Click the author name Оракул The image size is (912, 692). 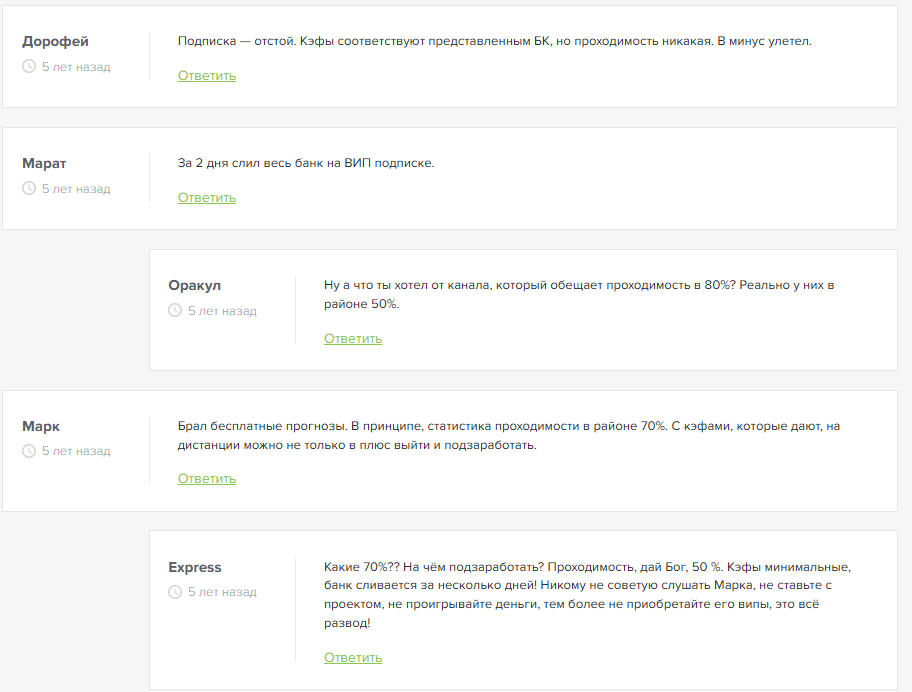pyautogui.click(x=195, y=286)
